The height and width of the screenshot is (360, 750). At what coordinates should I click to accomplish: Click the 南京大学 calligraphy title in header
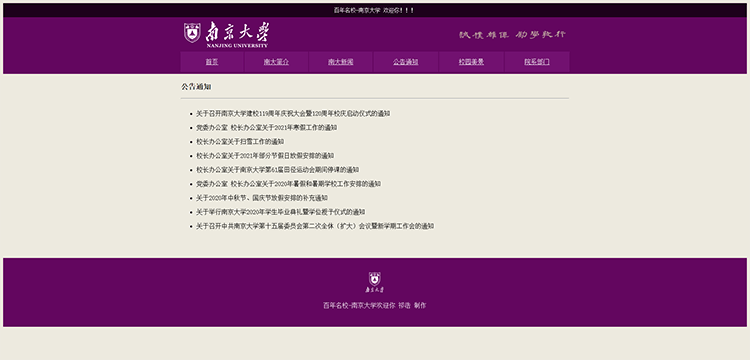pyautogui.click(x=237, y=32)
